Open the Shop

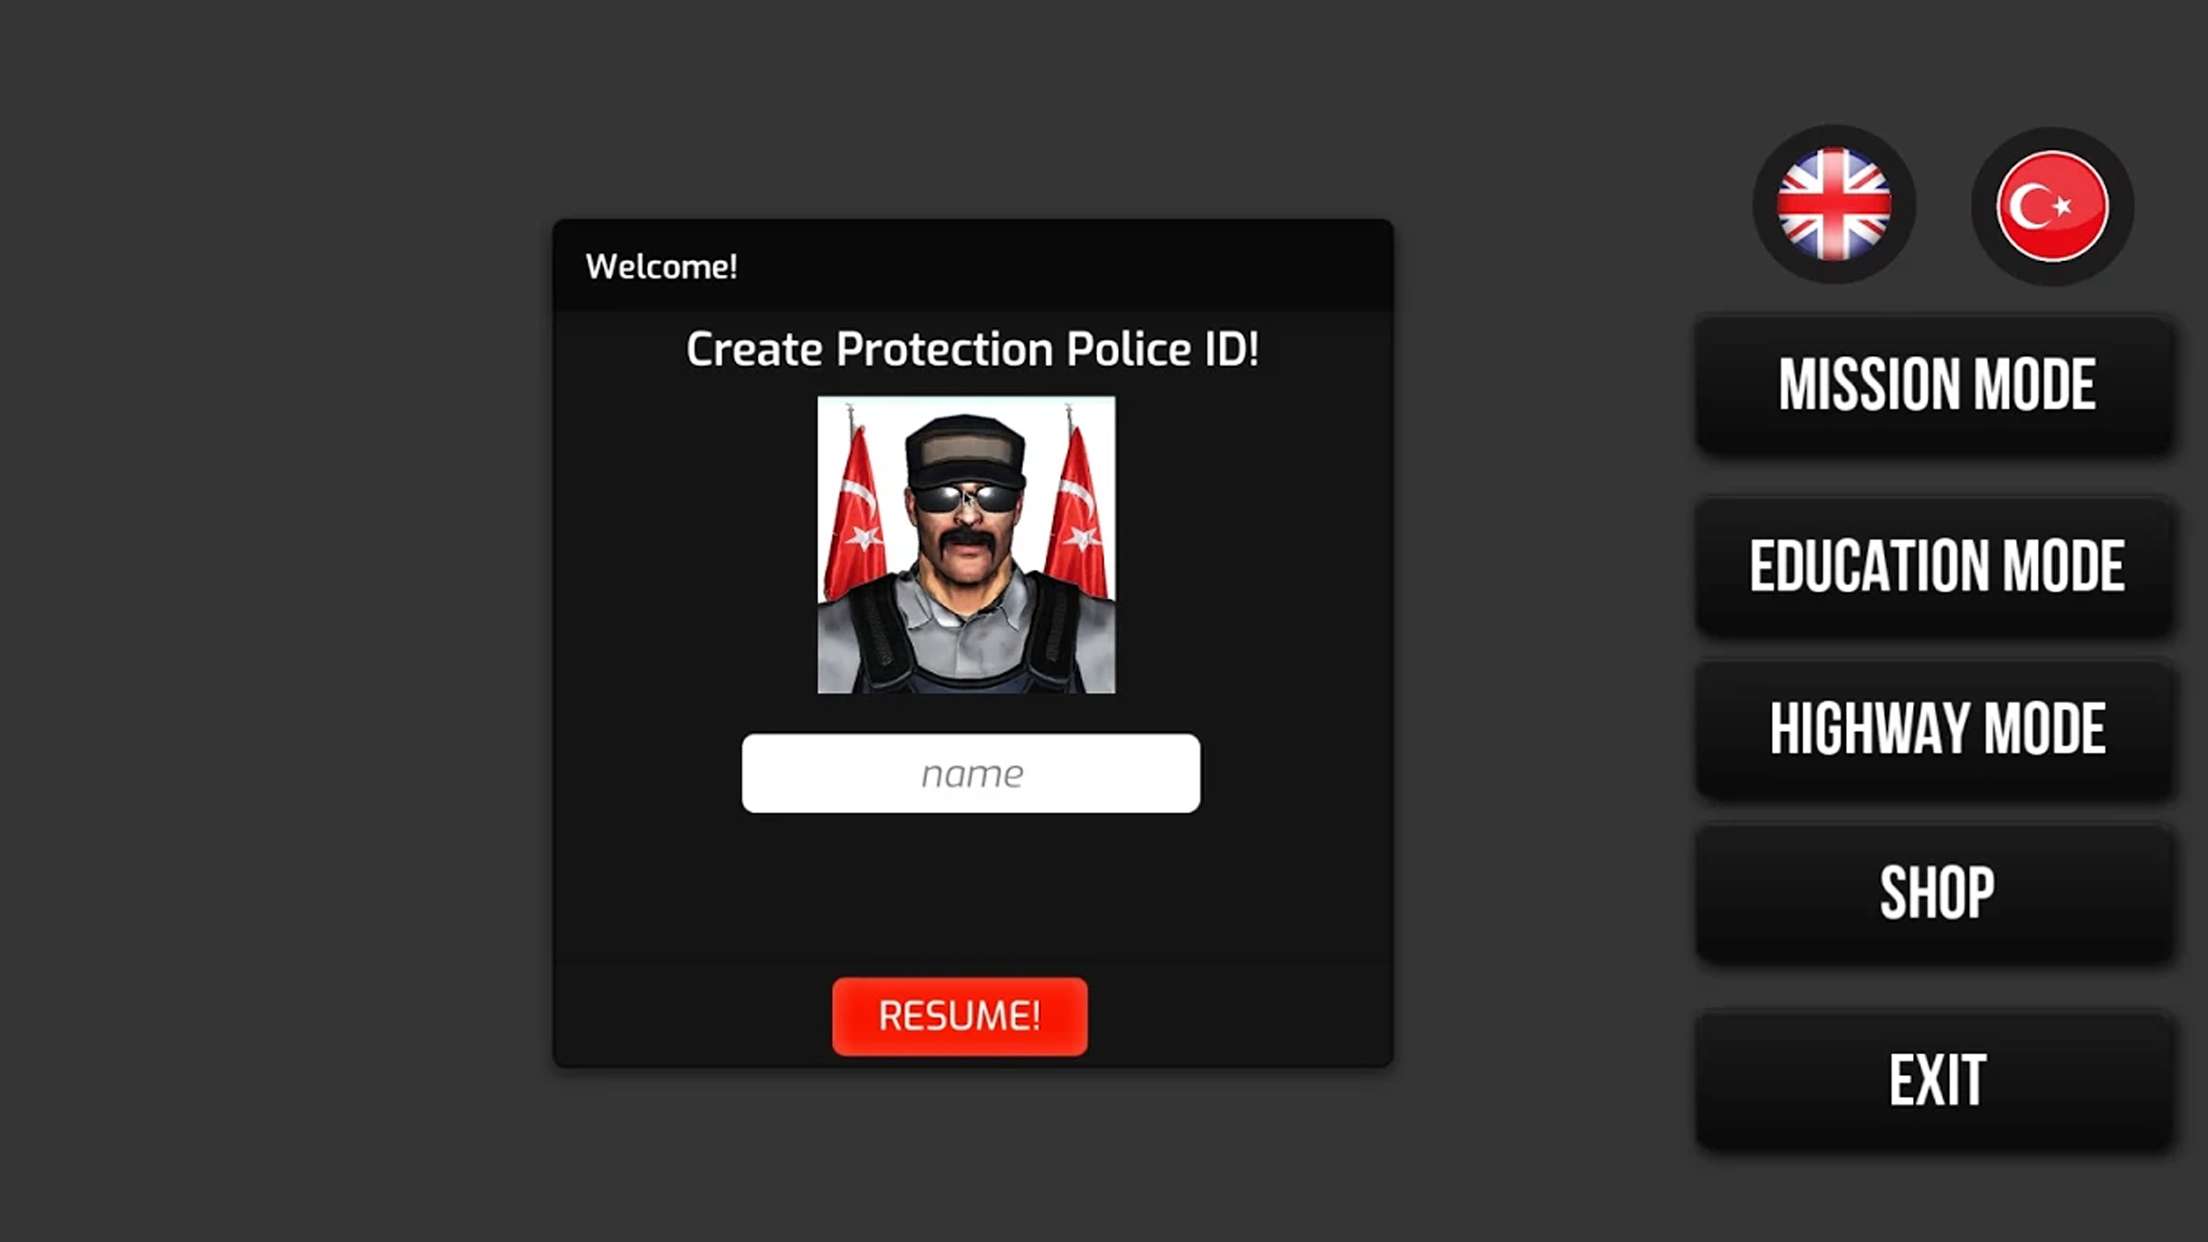1936,893
